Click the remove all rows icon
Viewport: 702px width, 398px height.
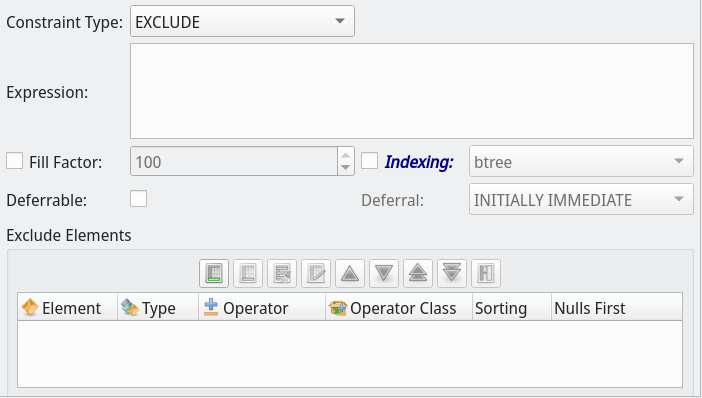pyautogui.click(x=282, y=273)
